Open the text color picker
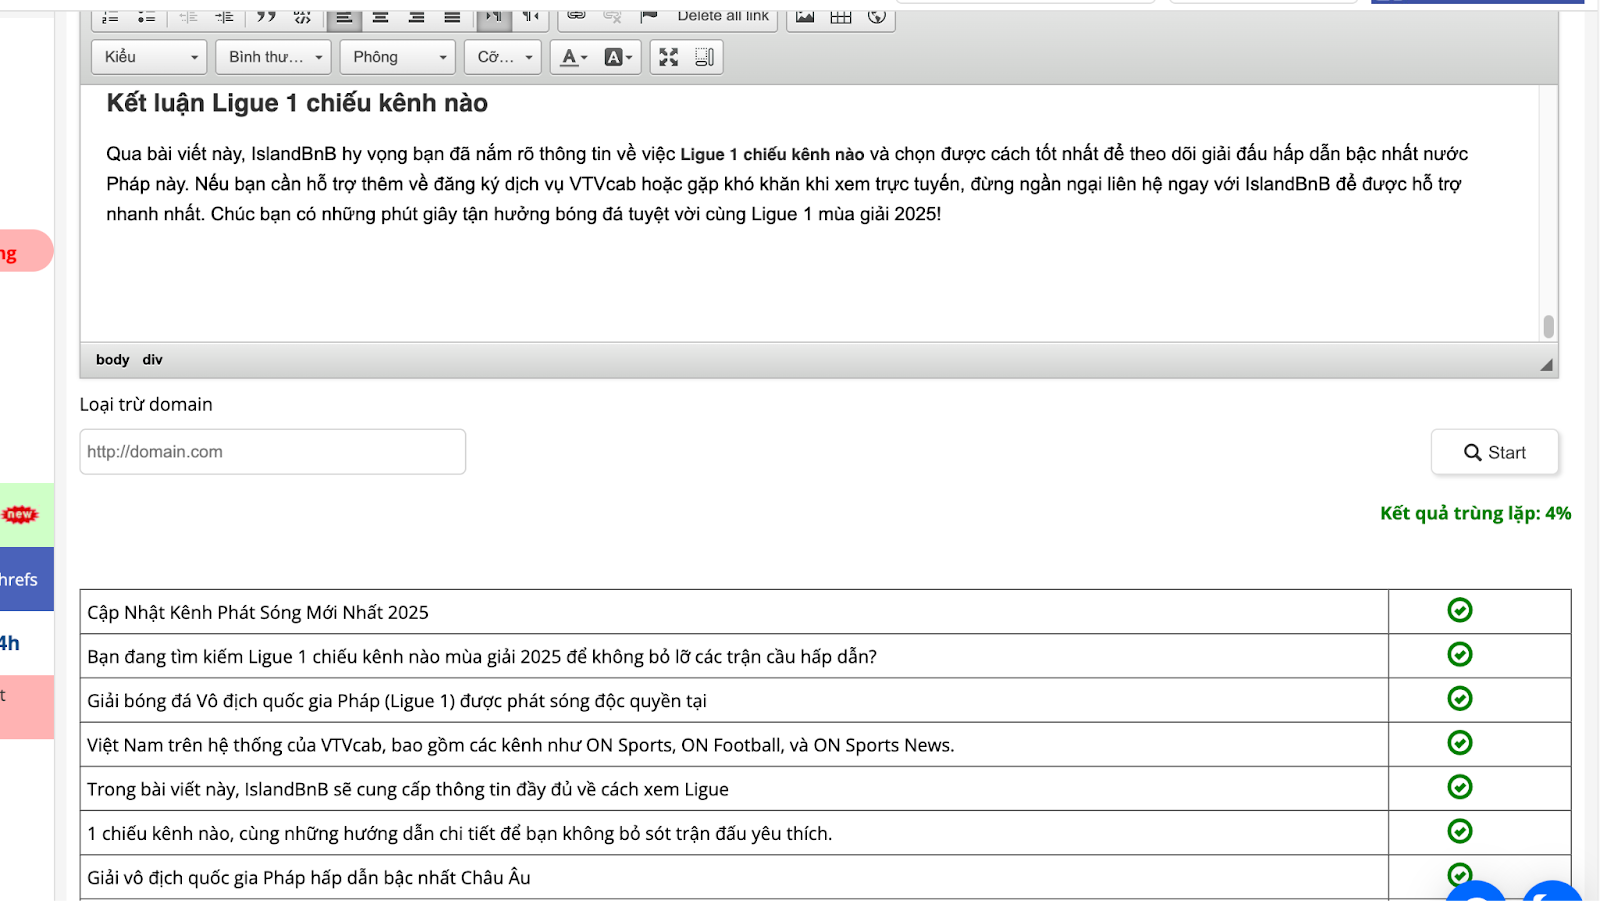Image resolution: width=1600 pixels, height=901 pixels. pyautogui.click(x=574, y=57)
